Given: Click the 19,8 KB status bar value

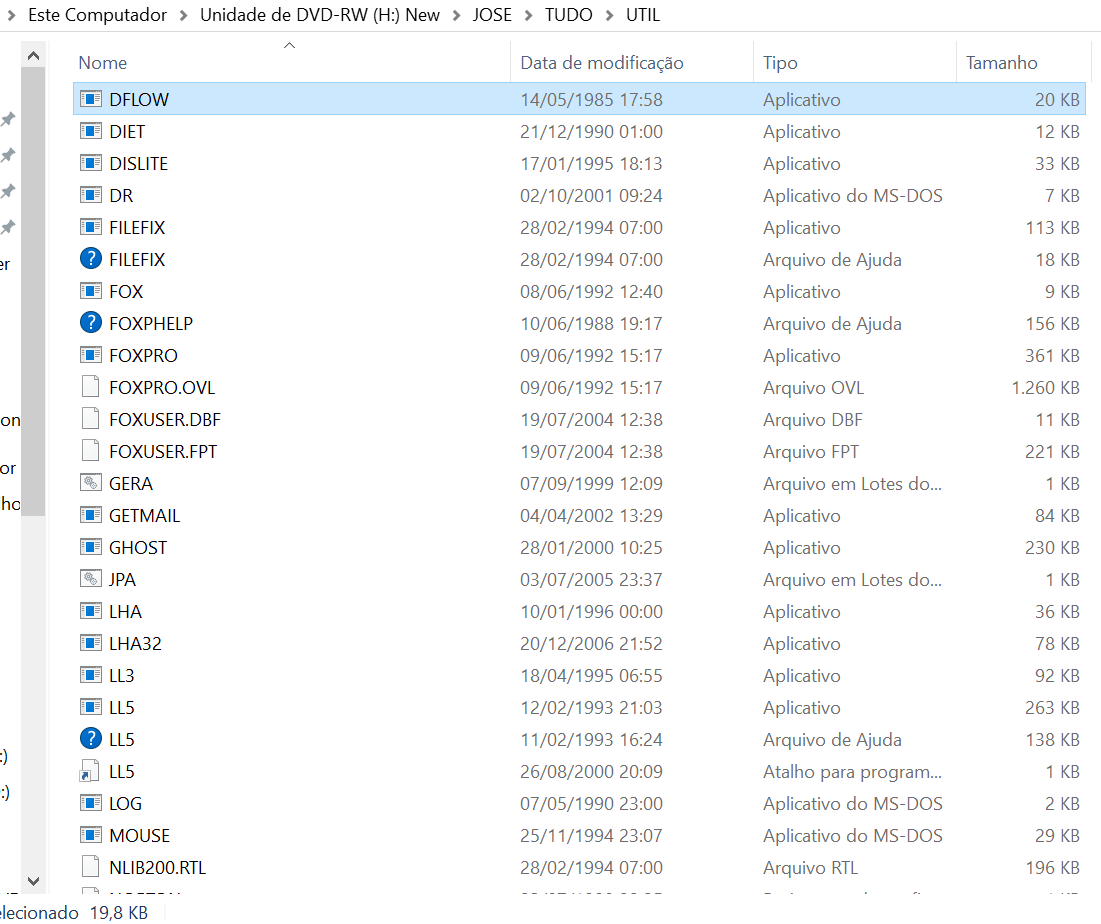Looking at the screenshot, I should (x=119, y=912).
